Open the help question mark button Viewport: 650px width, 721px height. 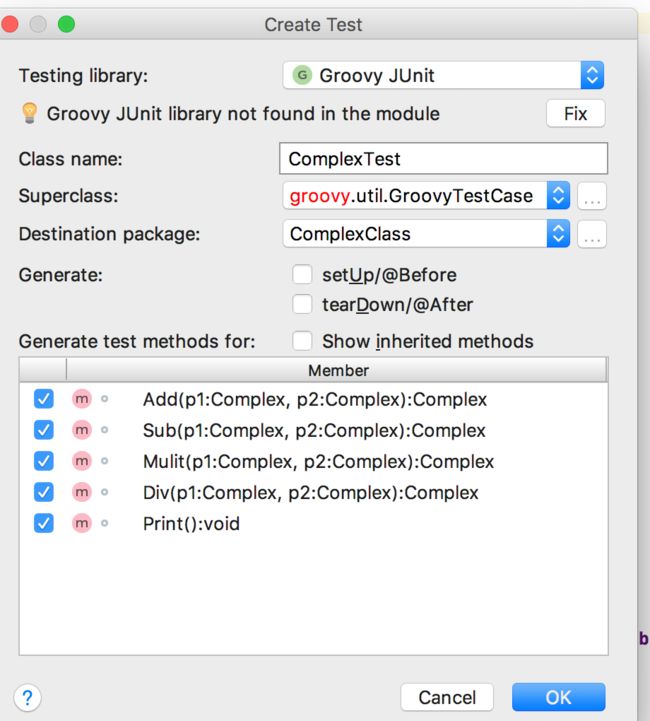tap(28, 698)
